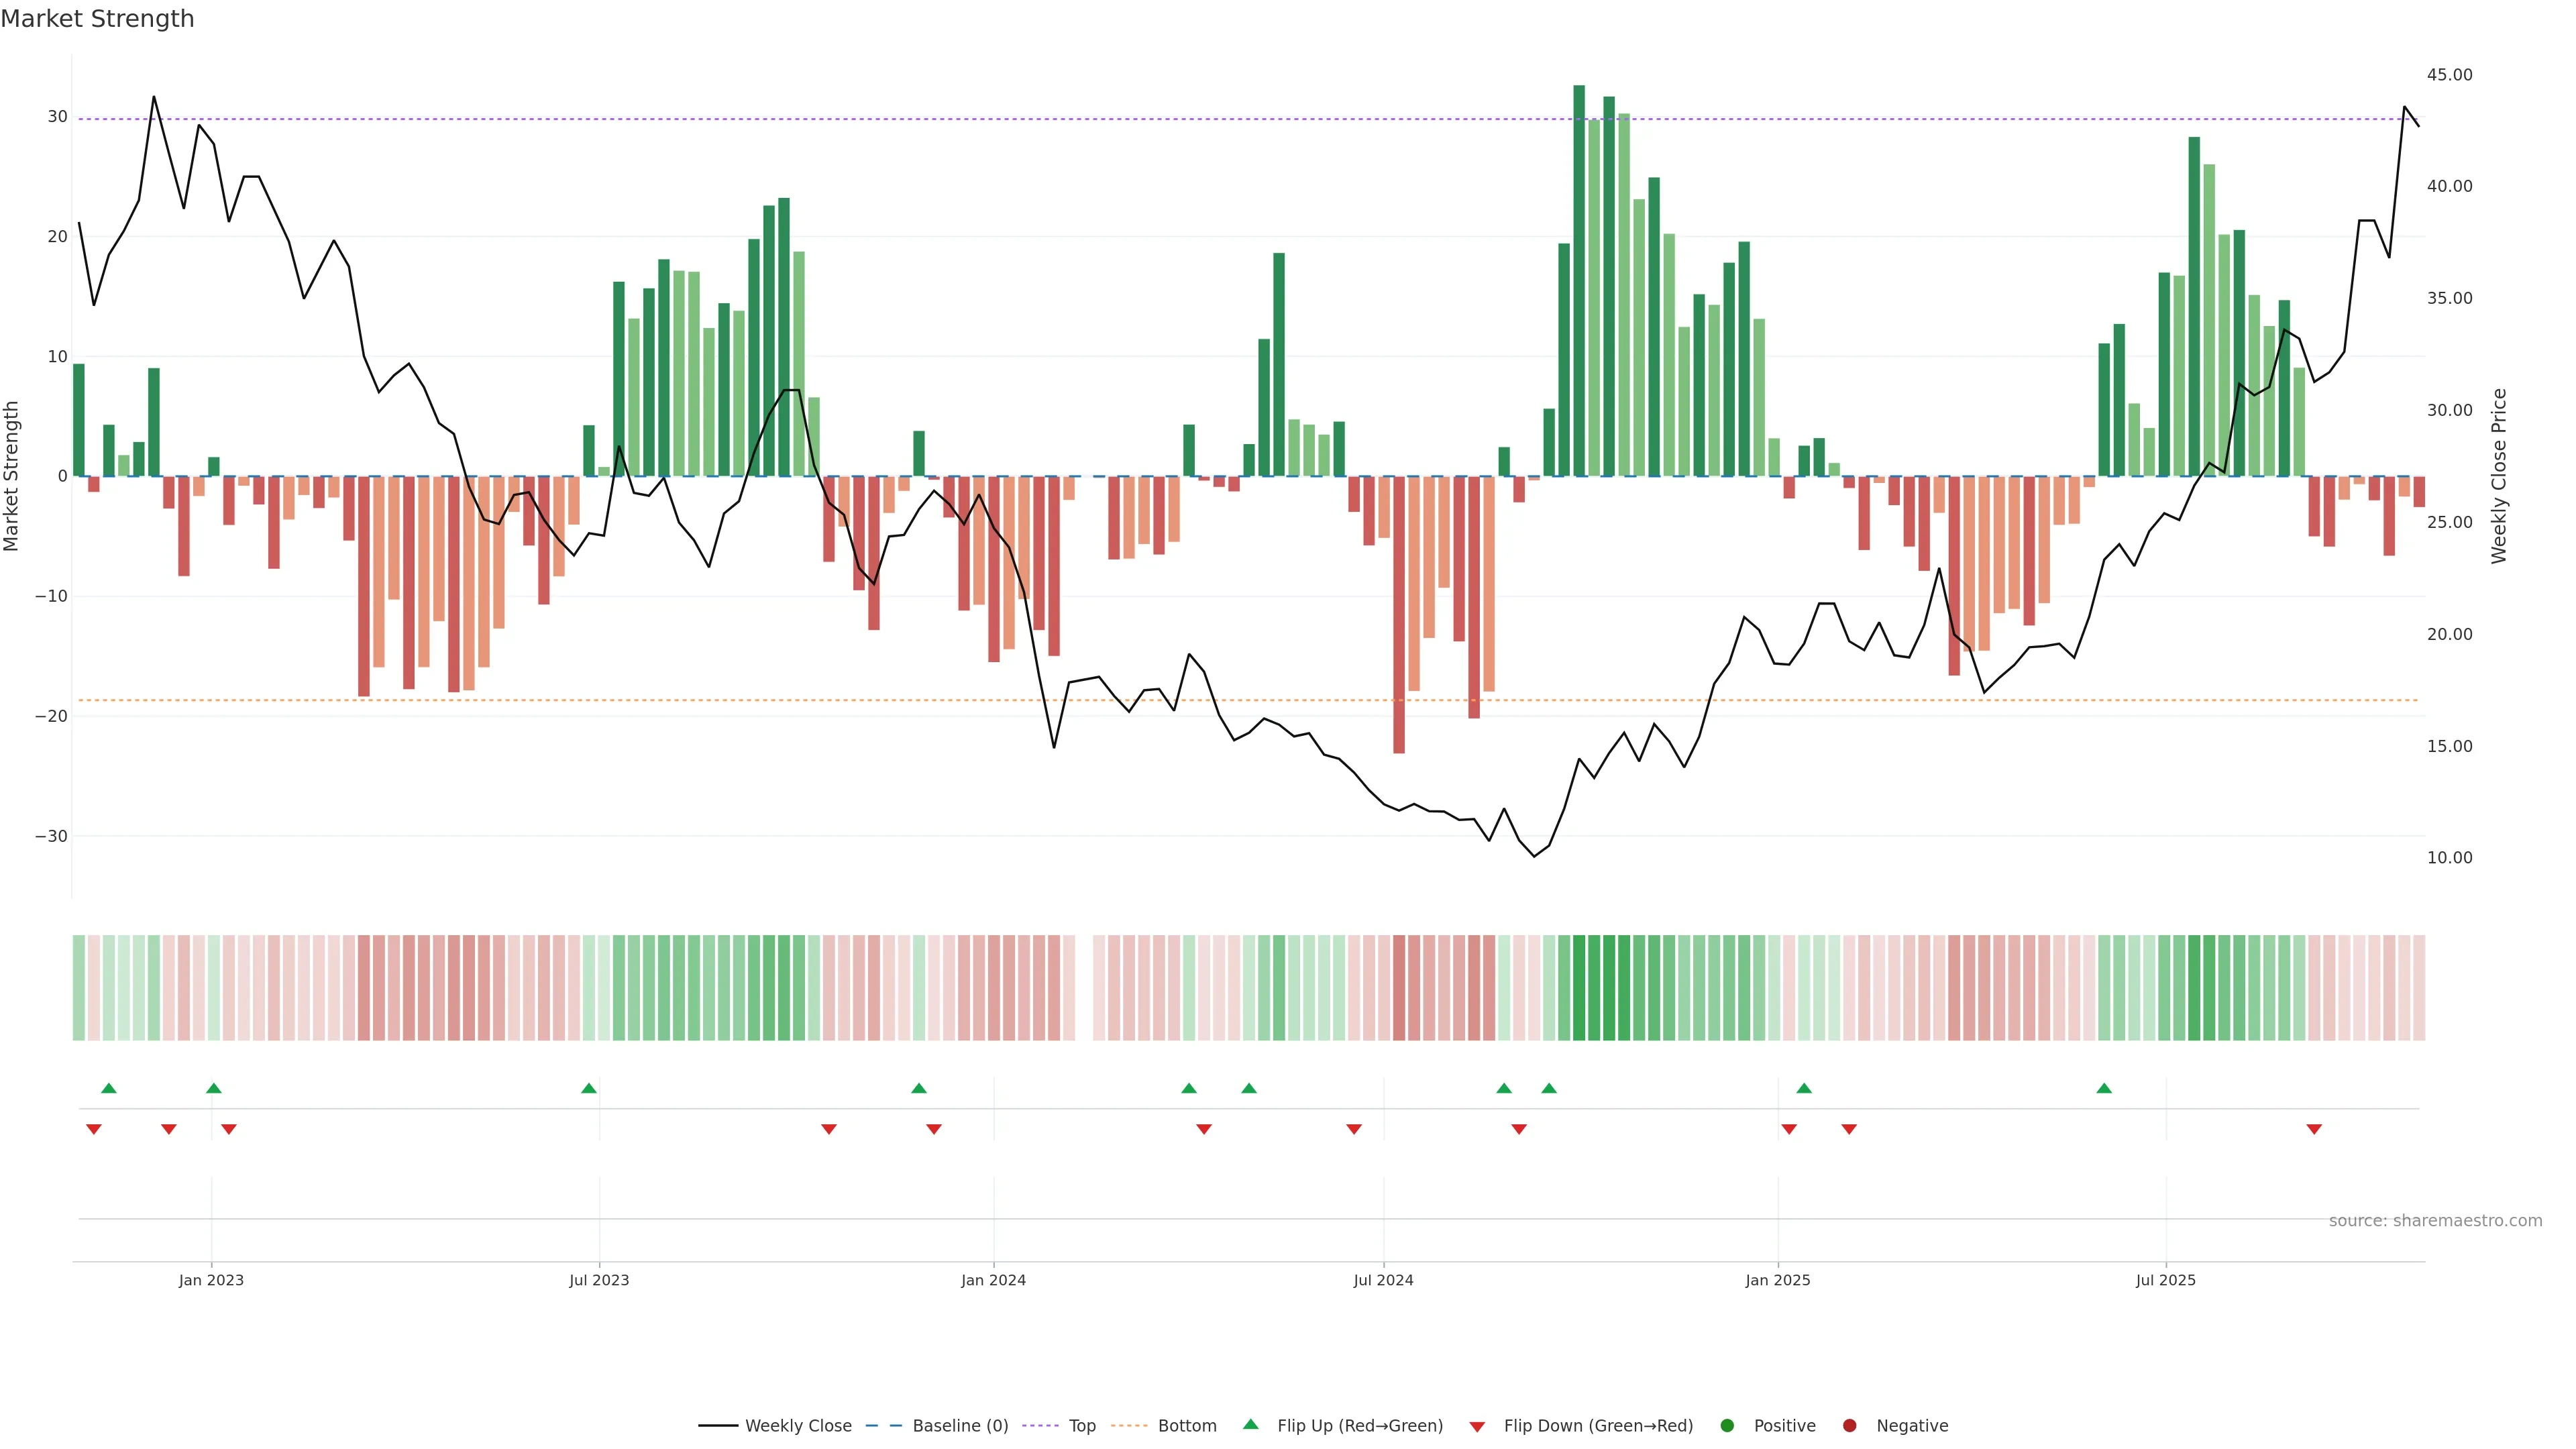Click flip-up marker just after Jan 2025
The image size is (2576, 1449).
tap(1804, 1088)
